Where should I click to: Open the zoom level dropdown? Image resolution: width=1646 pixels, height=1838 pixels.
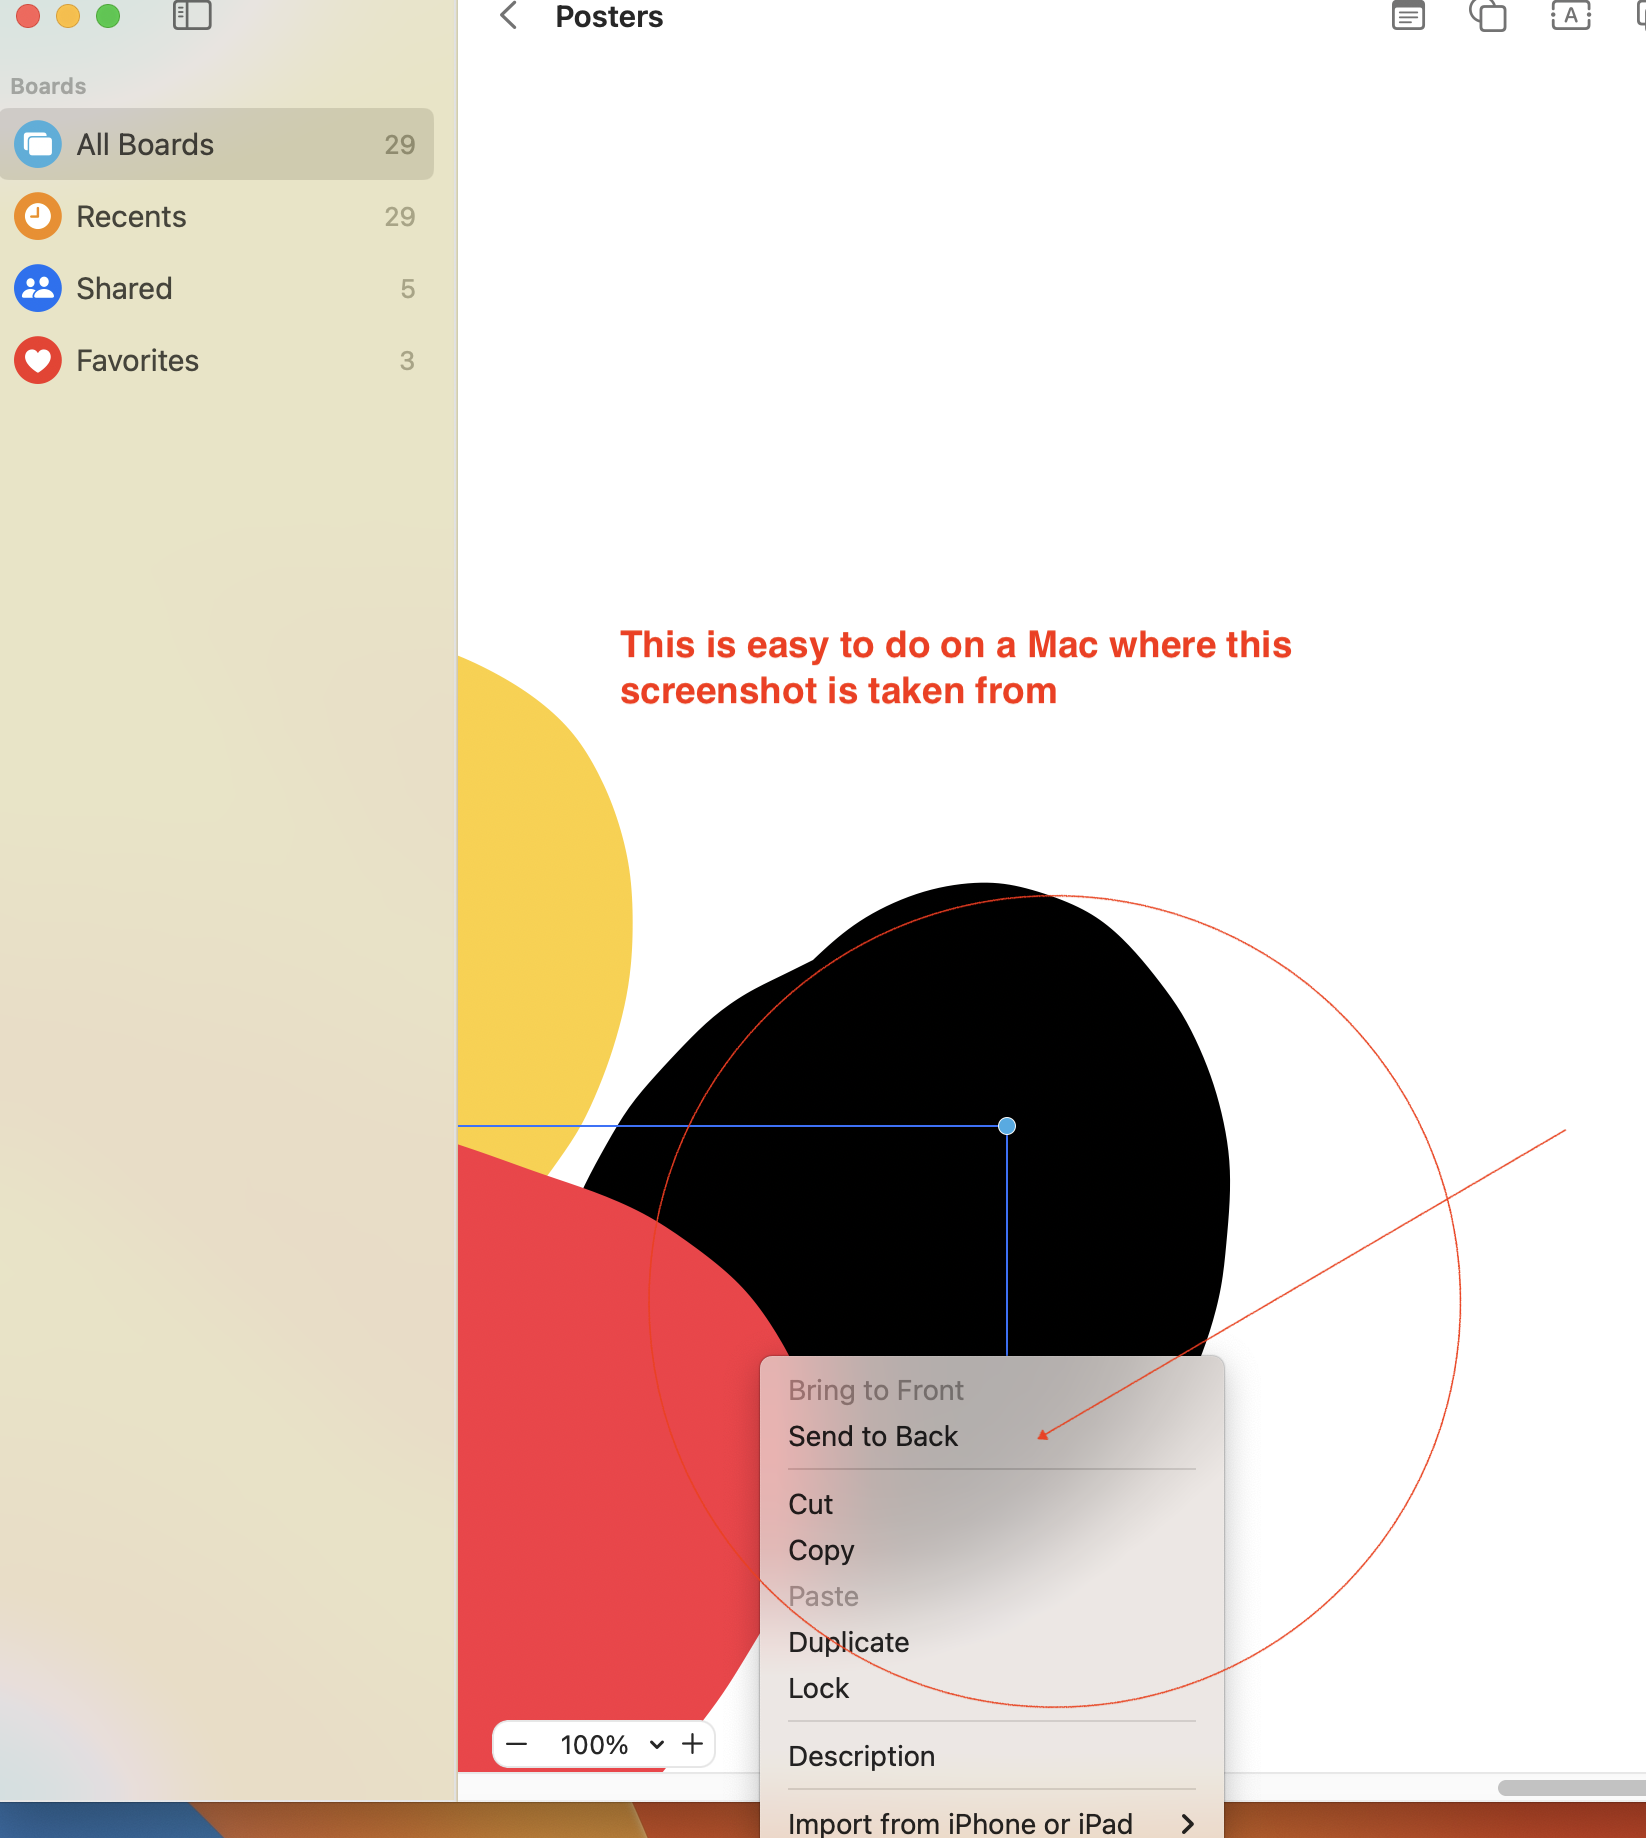657,1744
